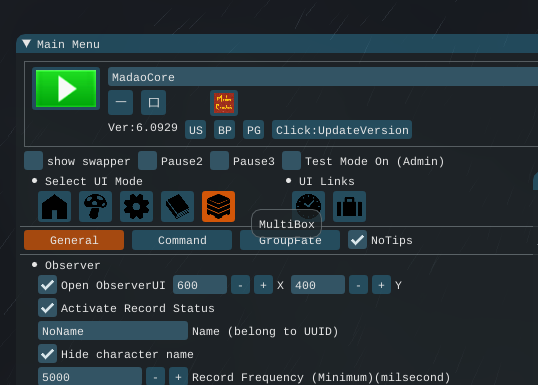Open the briefcase UI link icon
The height and width of the screenshot is (385, 538).
[349, 207]
